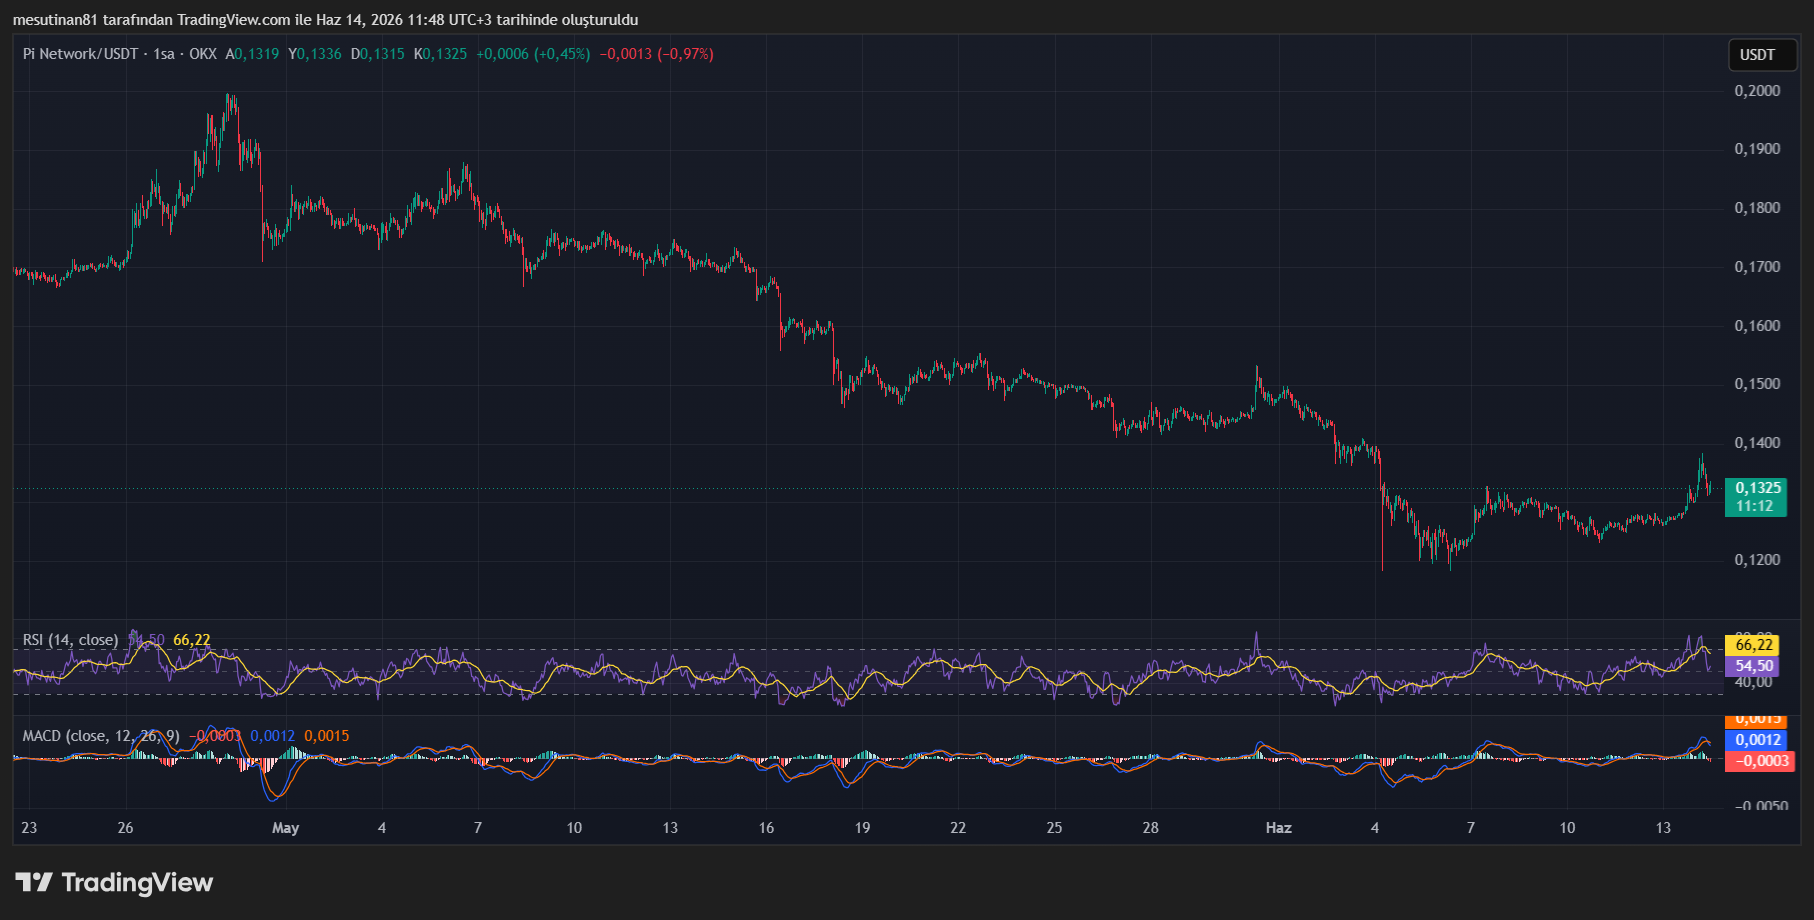Click the mesutinan81 creation caption text
The image size is (1814, 920).
[x=325, y=20]
